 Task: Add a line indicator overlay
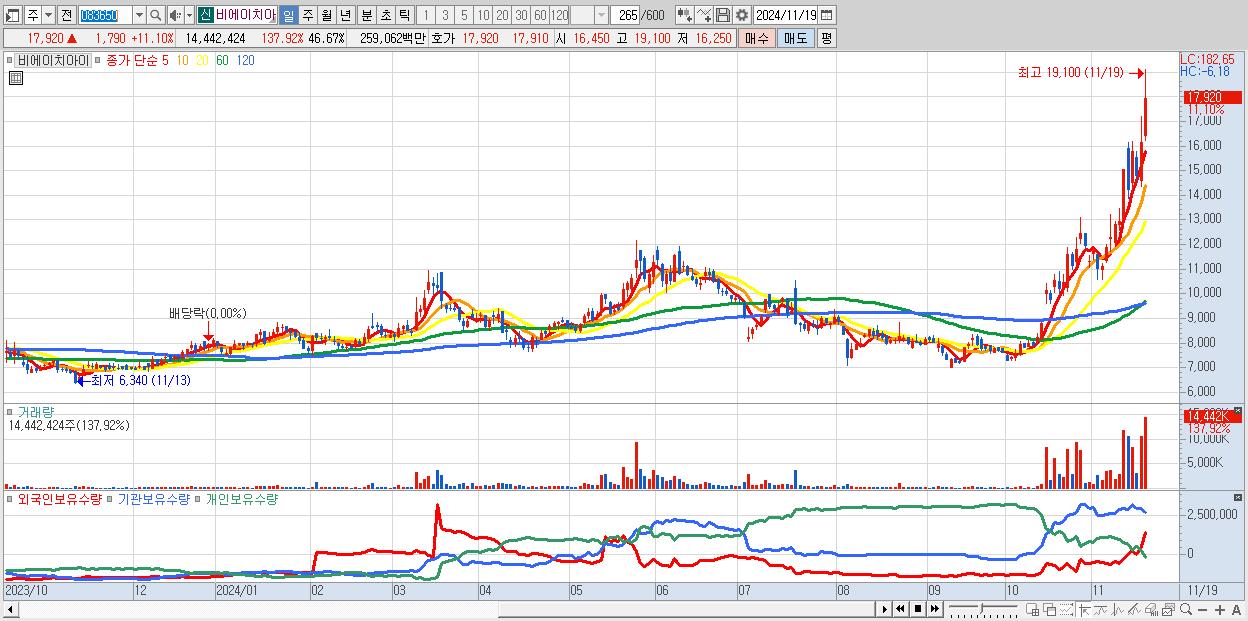click(x=704, y=15)
